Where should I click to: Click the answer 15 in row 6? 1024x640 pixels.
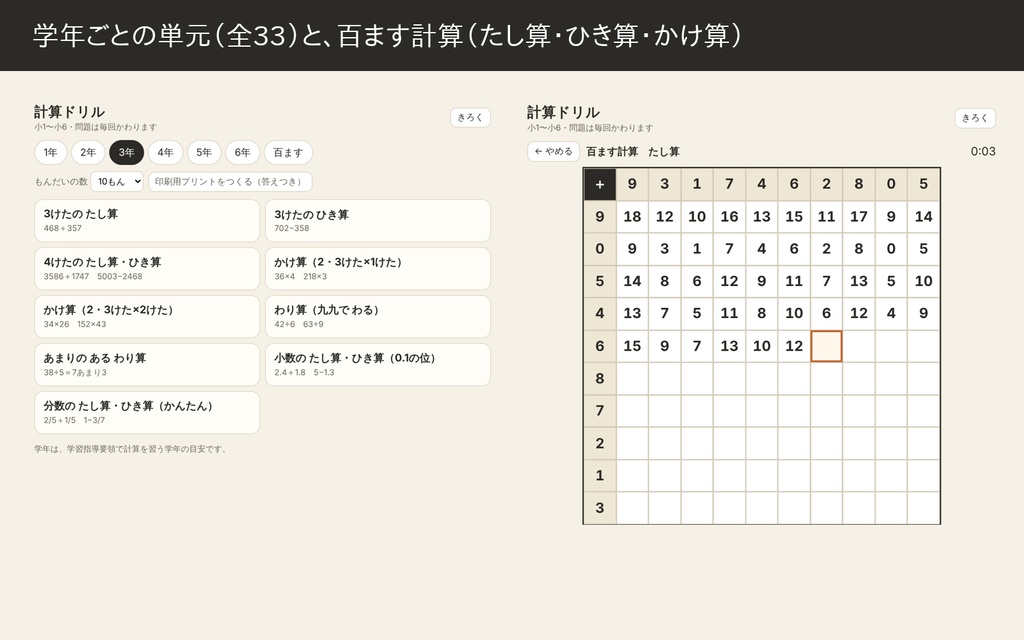pos(632,346)
